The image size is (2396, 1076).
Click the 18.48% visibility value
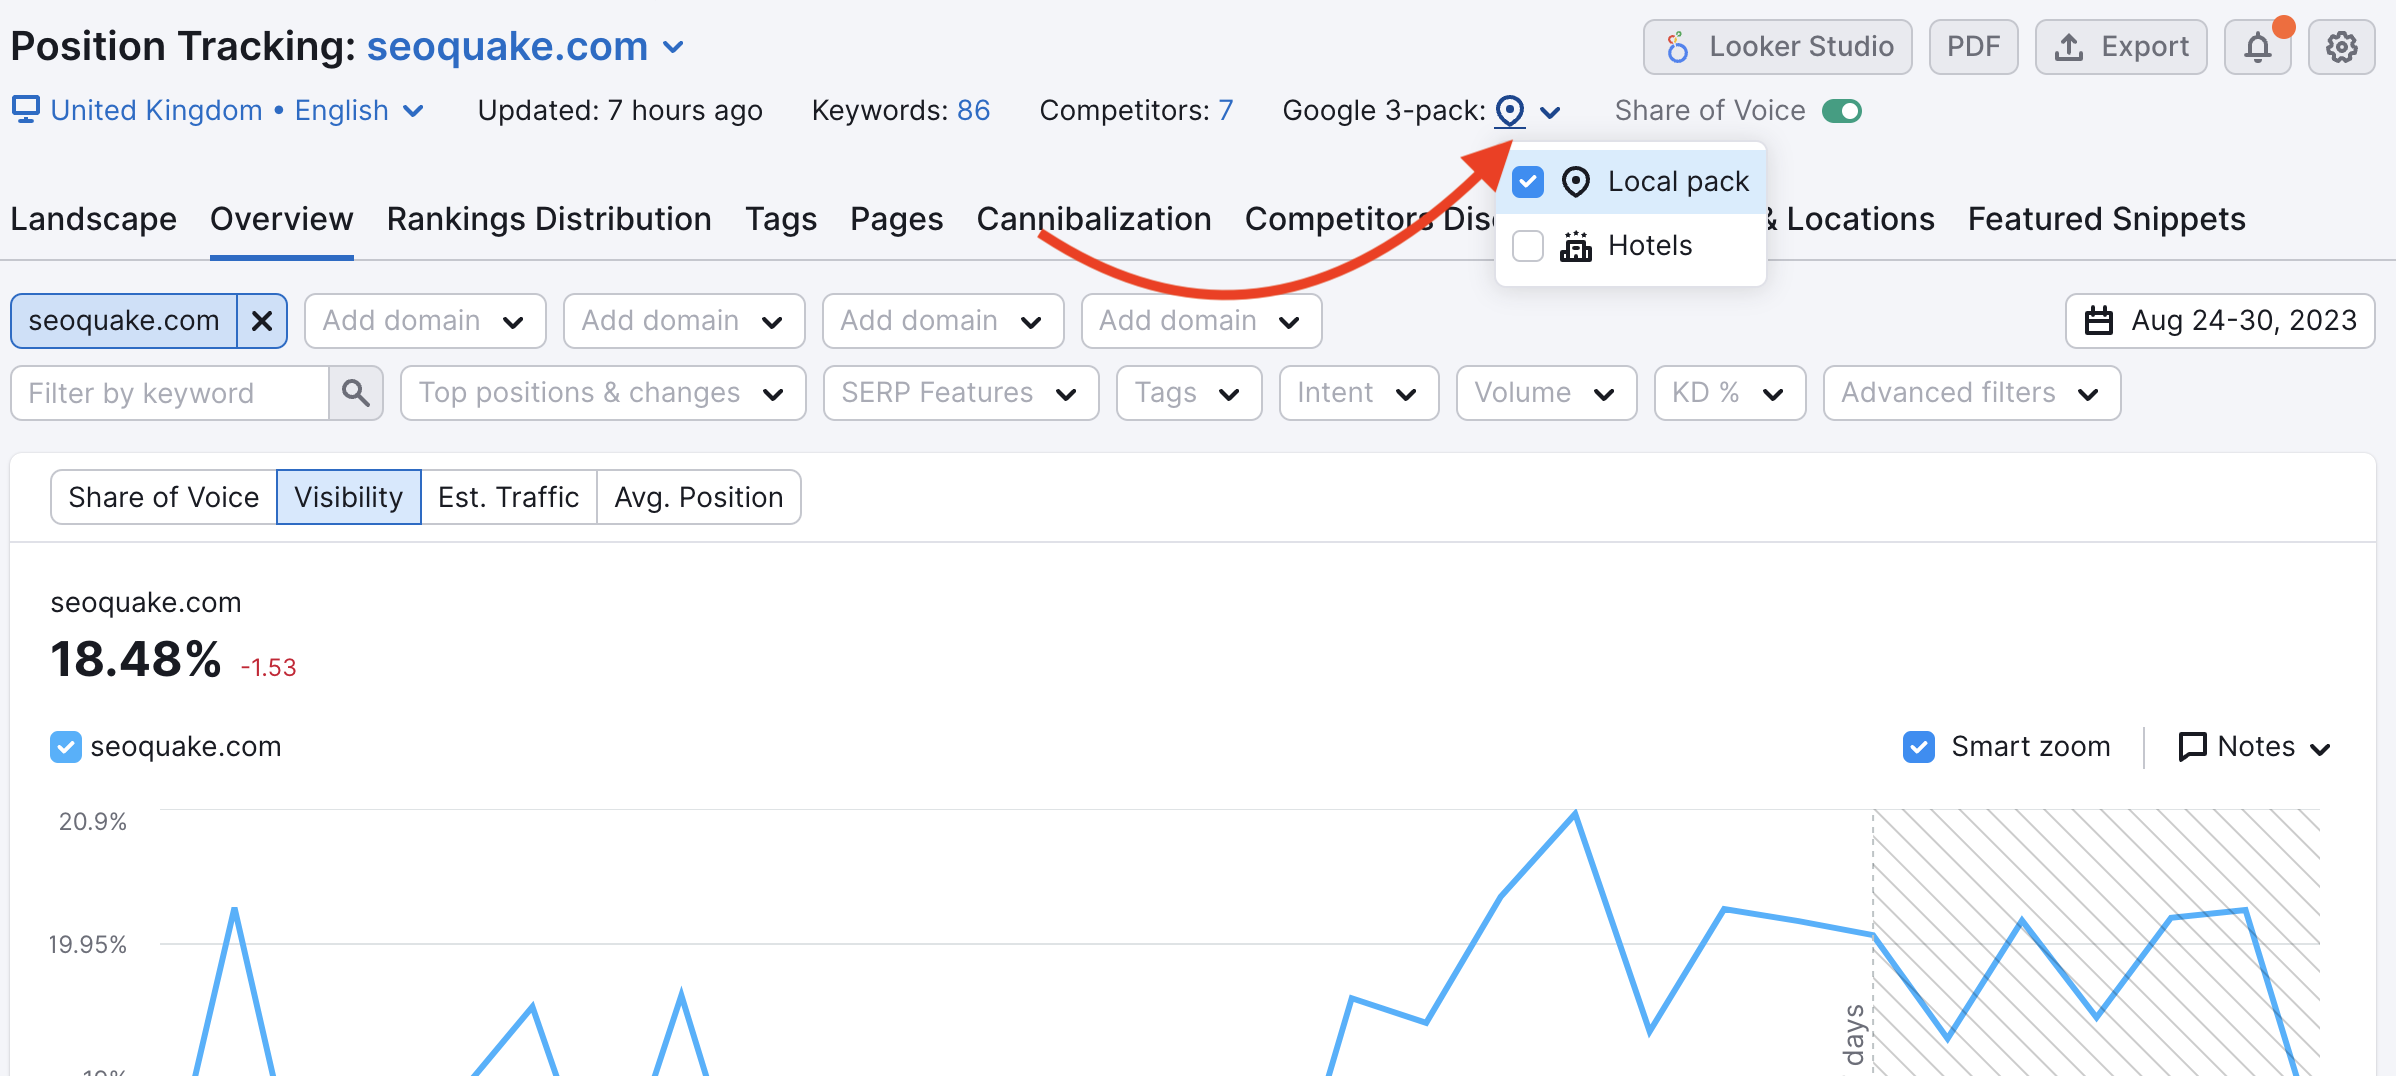coord(136,660)
